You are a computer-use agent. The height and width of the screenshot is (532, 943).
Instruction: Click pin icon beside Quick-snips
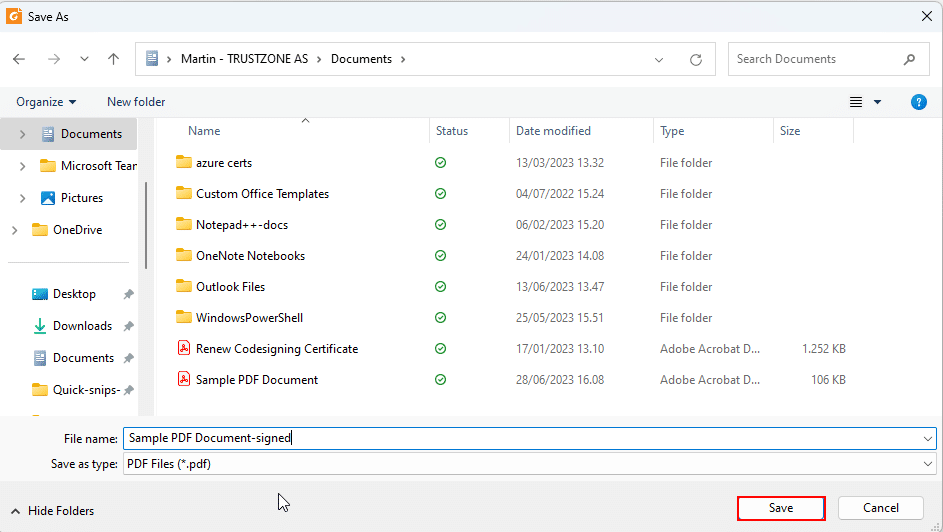coord(128,390)
